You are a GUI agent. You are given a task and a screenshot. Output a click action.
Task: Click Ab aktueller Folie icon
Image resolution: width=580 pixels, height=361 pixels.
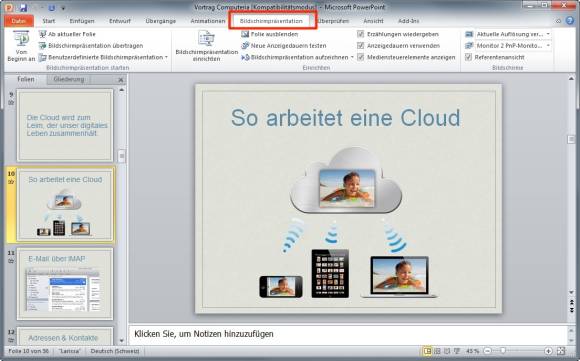click(x=43, y=34)
